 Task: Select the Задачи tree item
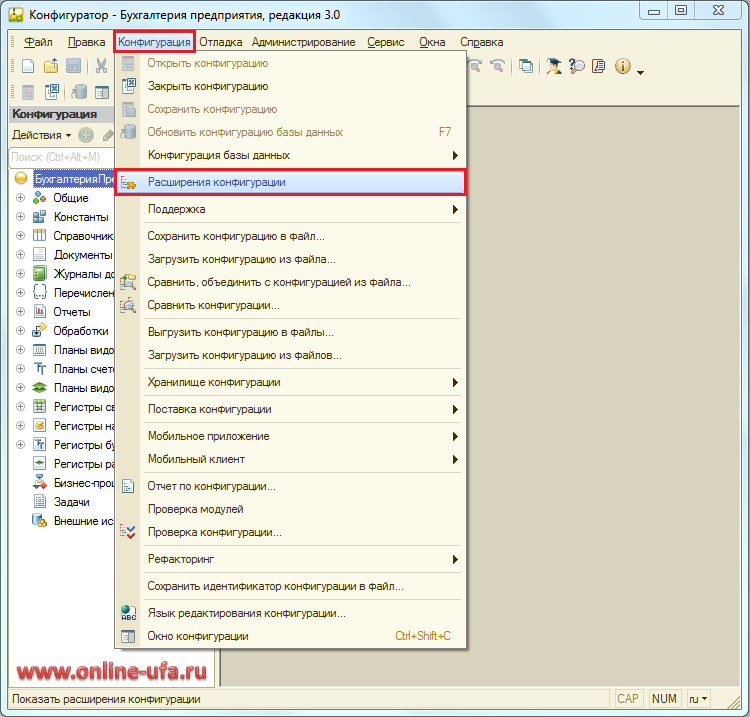click(x=72, y=502)
